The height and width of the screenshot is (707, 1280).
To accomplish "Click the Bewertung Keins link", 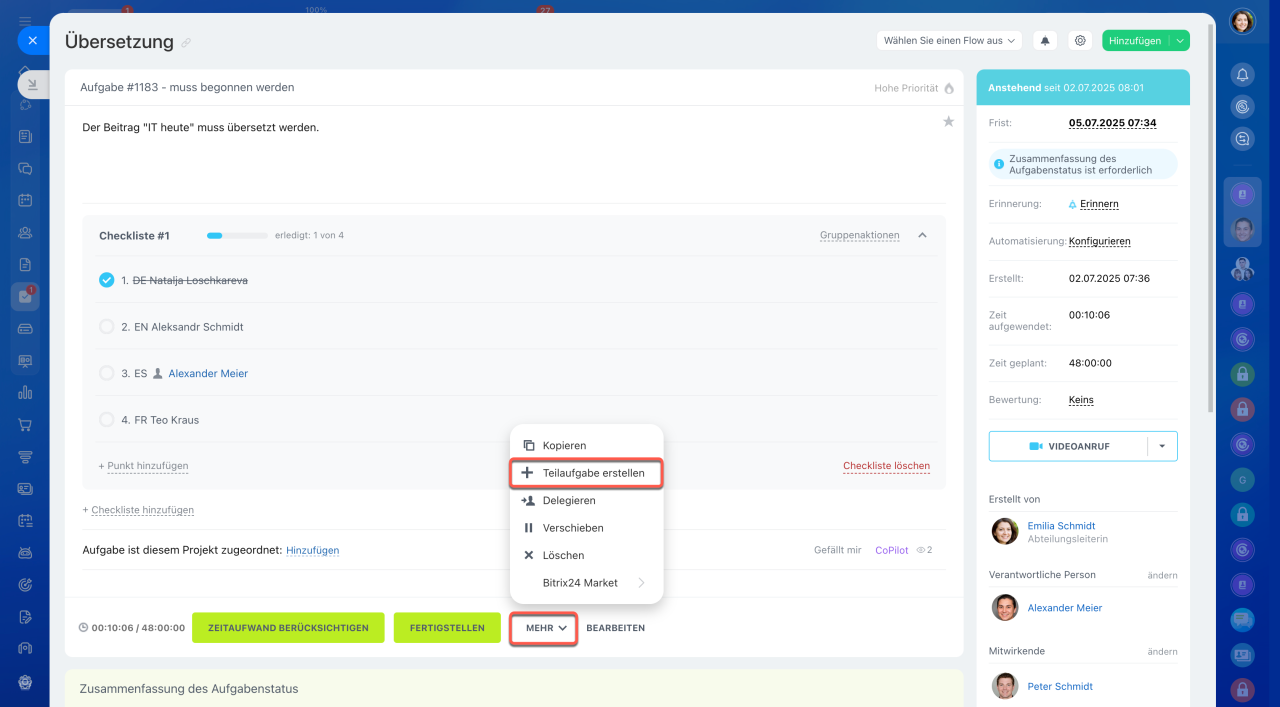I will 1081,400.
